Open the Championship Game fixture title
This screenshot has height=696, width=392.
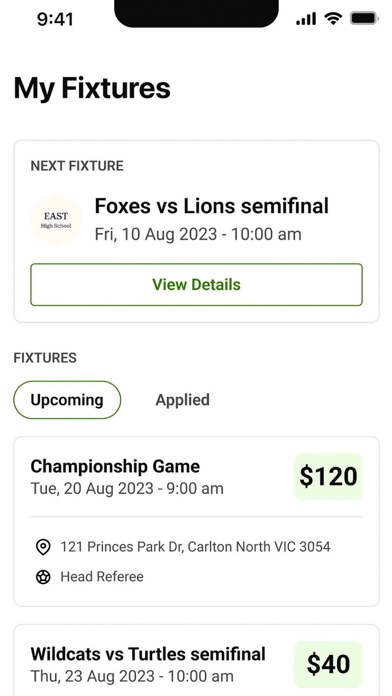click(x=115, y=467)
